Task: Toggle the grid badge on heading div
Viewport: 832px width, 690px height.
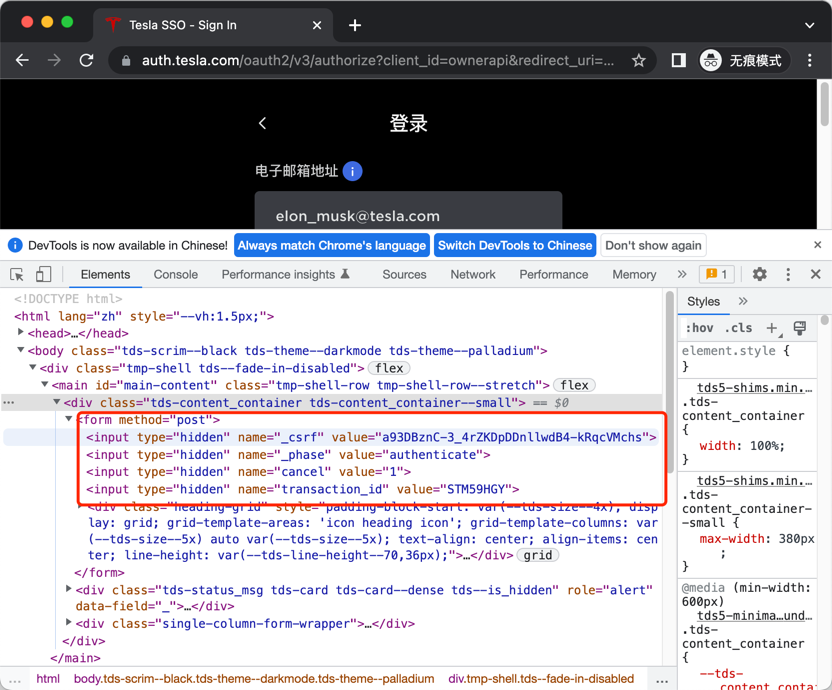Action: [x=538, y=555]
